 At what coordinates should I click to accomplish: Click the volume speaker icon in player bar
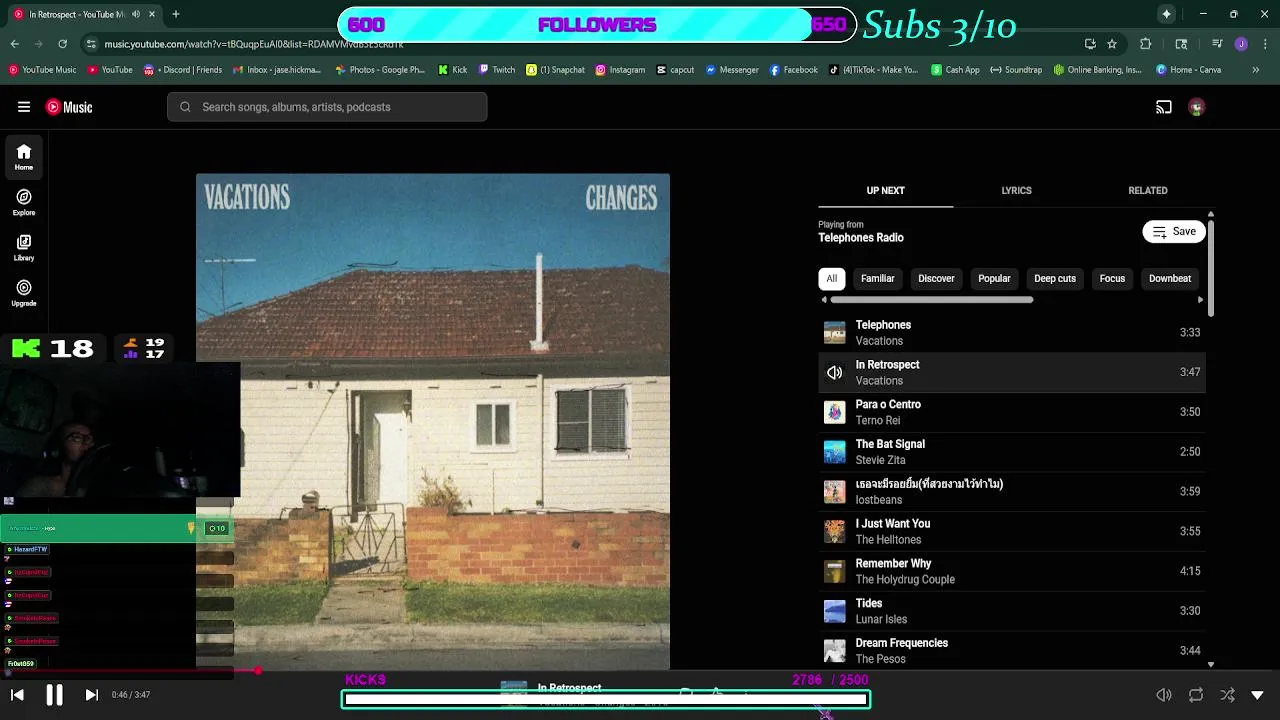[x=1164, y=695]
